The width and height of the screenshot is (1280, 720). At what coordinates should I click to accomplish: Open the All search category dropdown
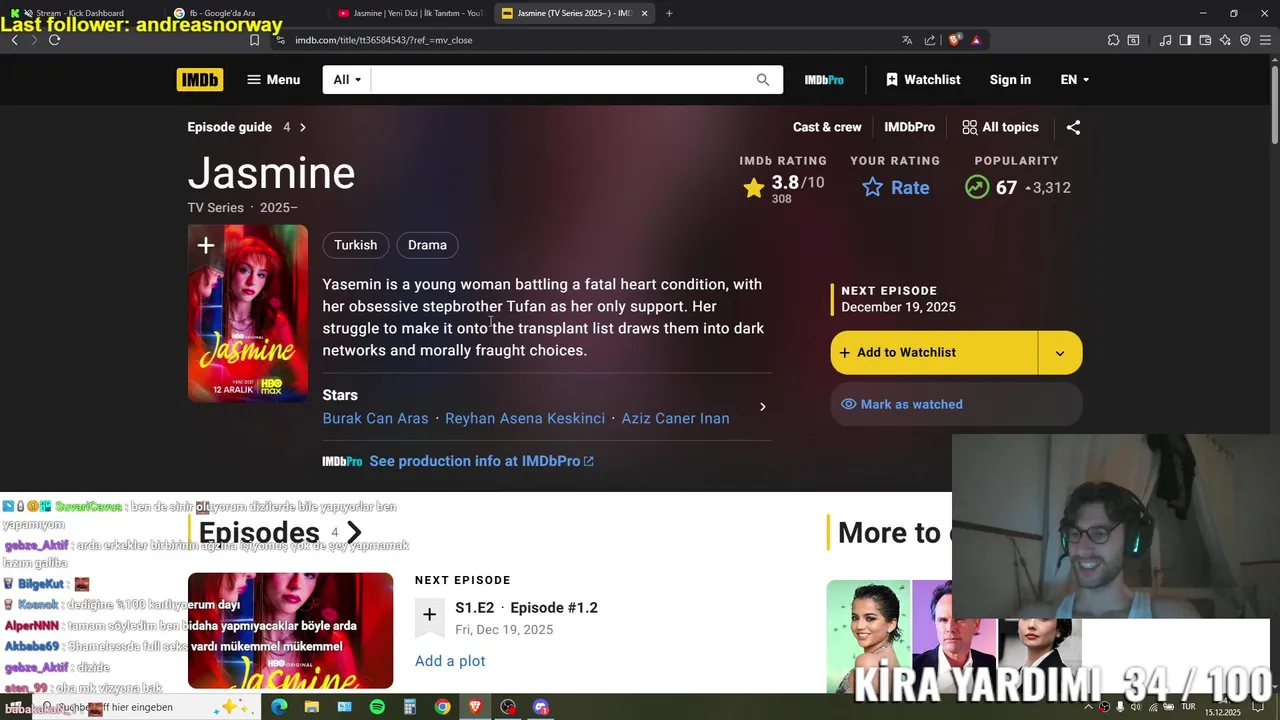(347, 80)
